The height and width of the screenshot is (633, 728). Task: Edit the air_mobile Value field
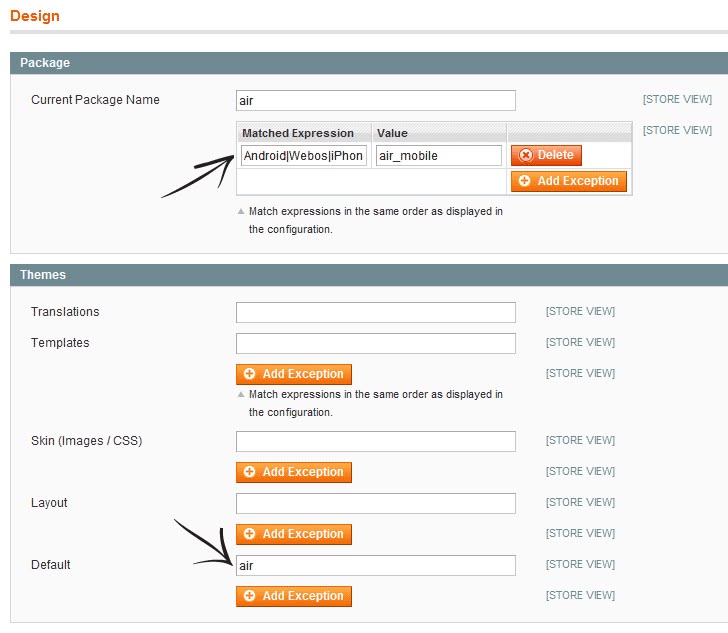click(x=439, y=156)
